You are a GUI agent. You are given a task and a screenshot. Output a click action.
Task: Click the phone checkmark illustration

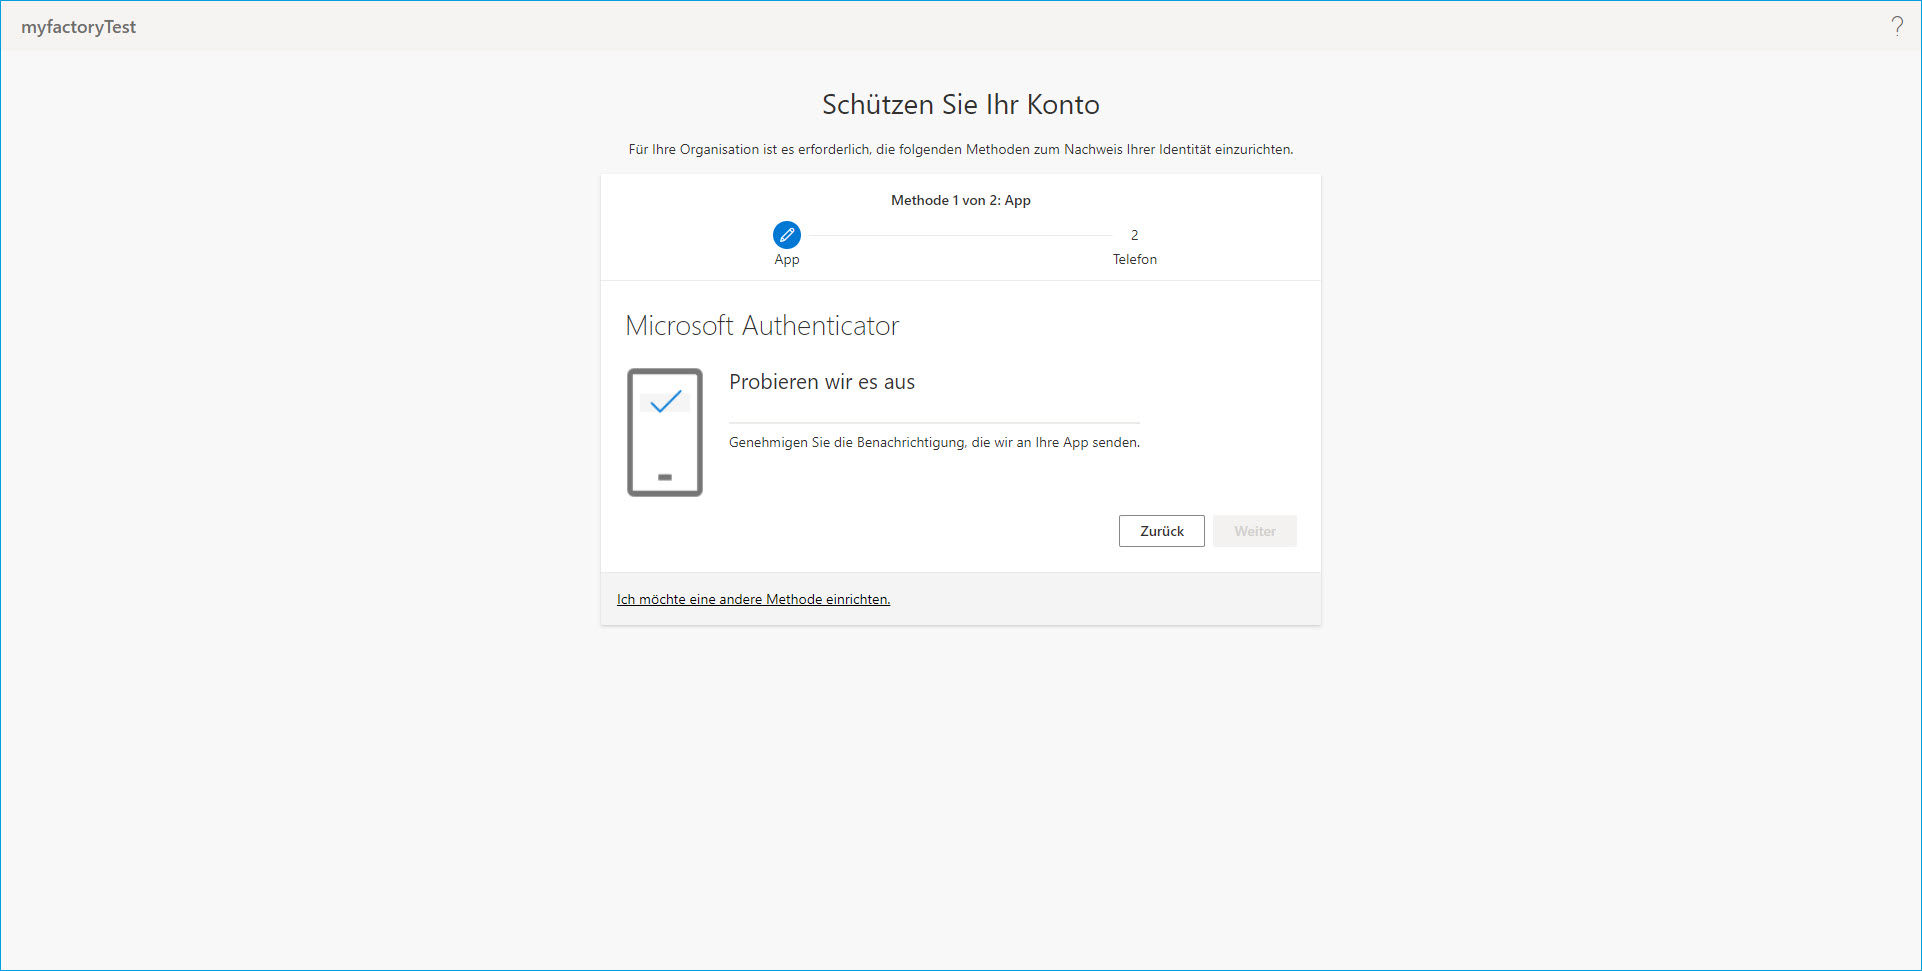[665, 432]
